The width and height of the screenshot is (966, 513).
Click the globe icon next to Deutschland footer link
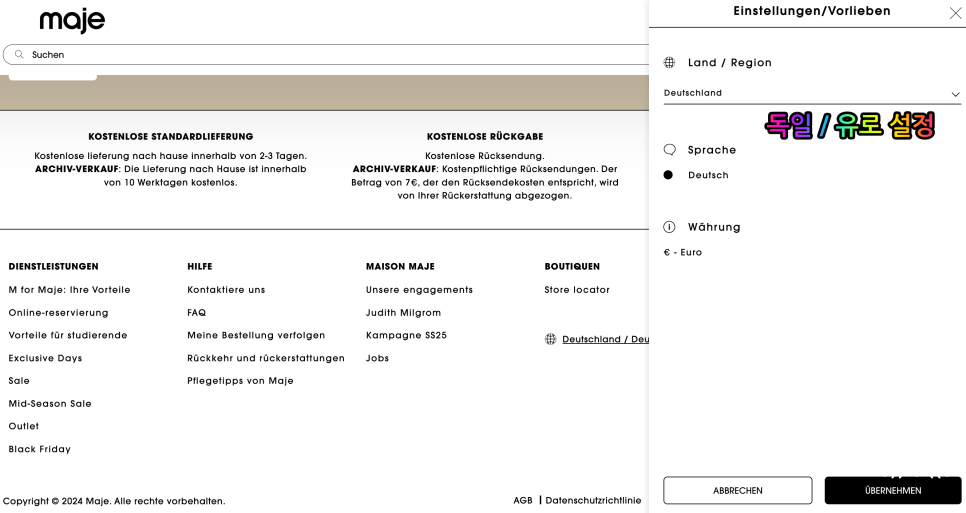pos(550,339)
